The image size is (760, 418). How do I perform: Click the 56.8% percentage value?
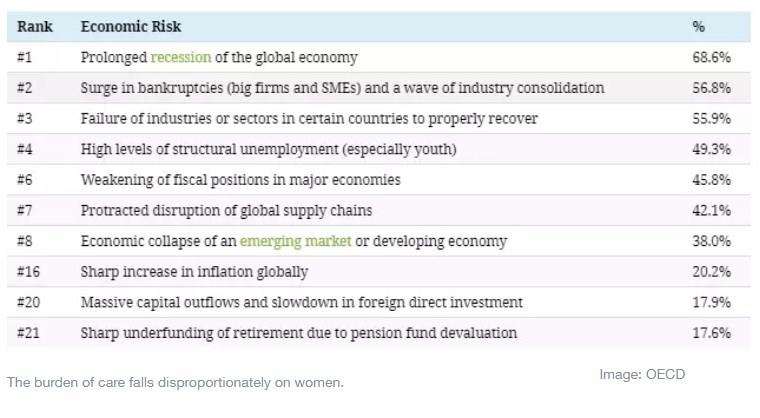(x=711, y=88)
